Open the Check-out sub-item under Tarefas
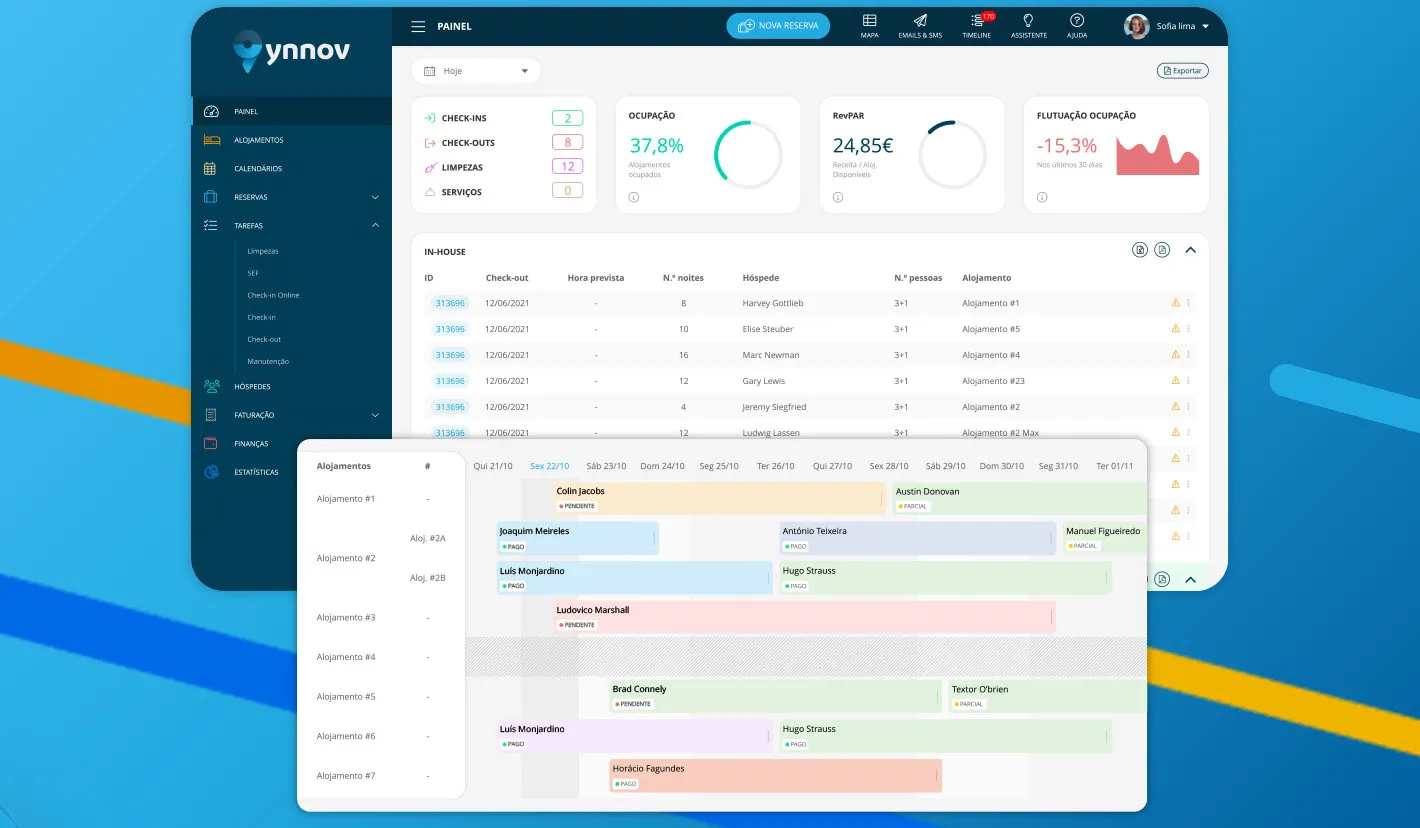 point(264,339)
